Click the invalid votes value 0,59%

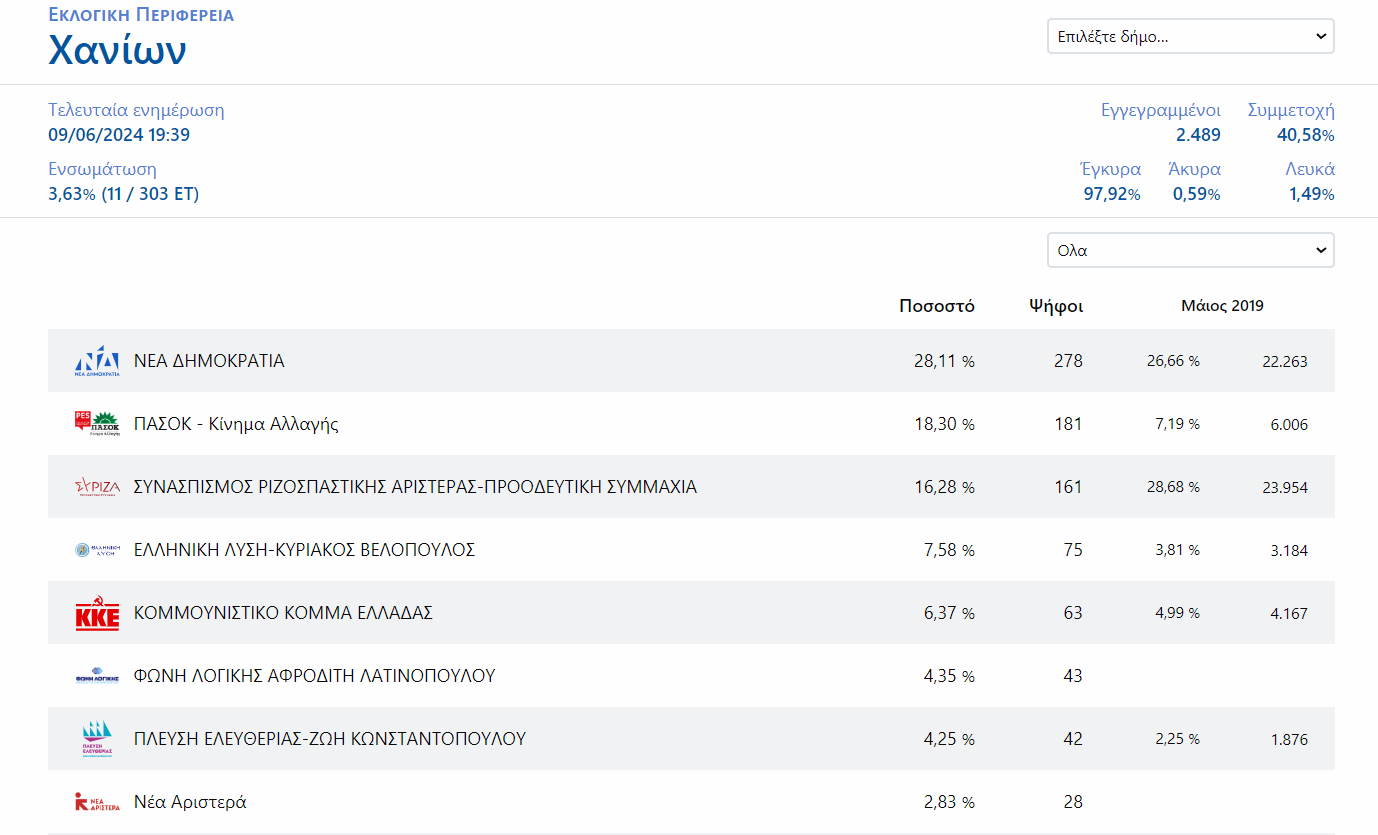1197,194
